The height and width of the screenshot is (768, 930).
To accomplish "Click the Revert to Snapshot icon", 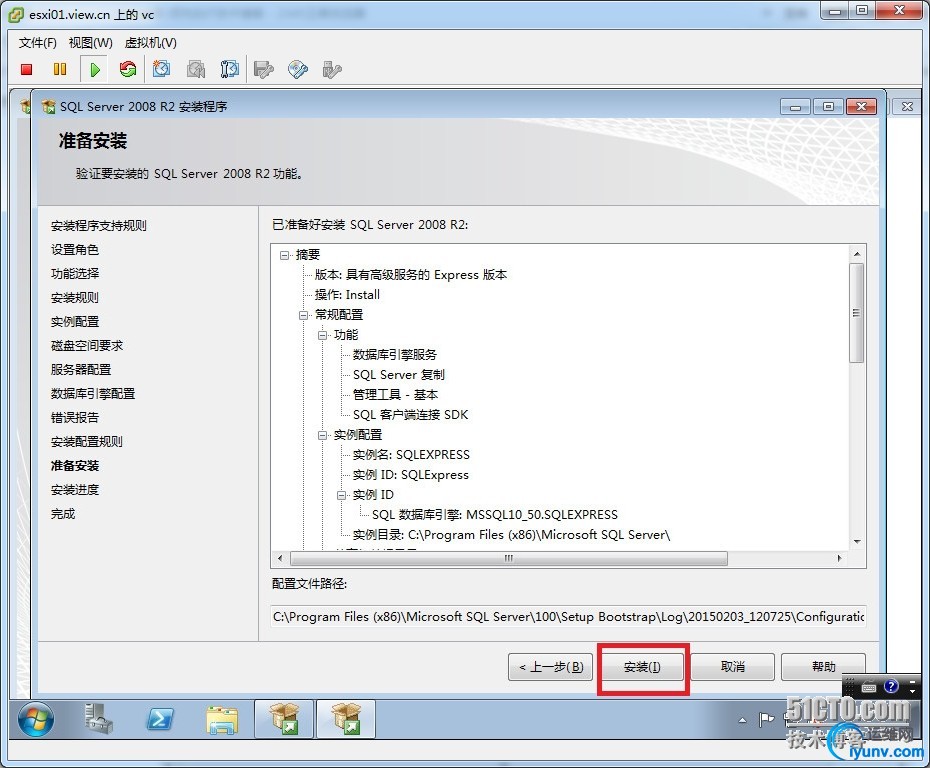I will [196, 69].
